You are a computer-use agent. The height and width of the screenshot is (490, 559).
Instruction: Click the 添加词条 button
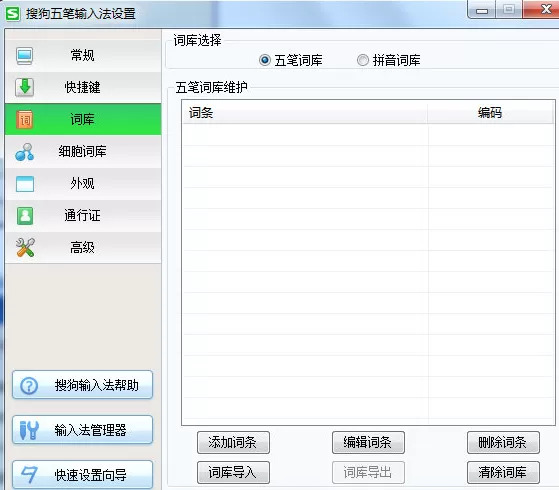coord(233,443)
